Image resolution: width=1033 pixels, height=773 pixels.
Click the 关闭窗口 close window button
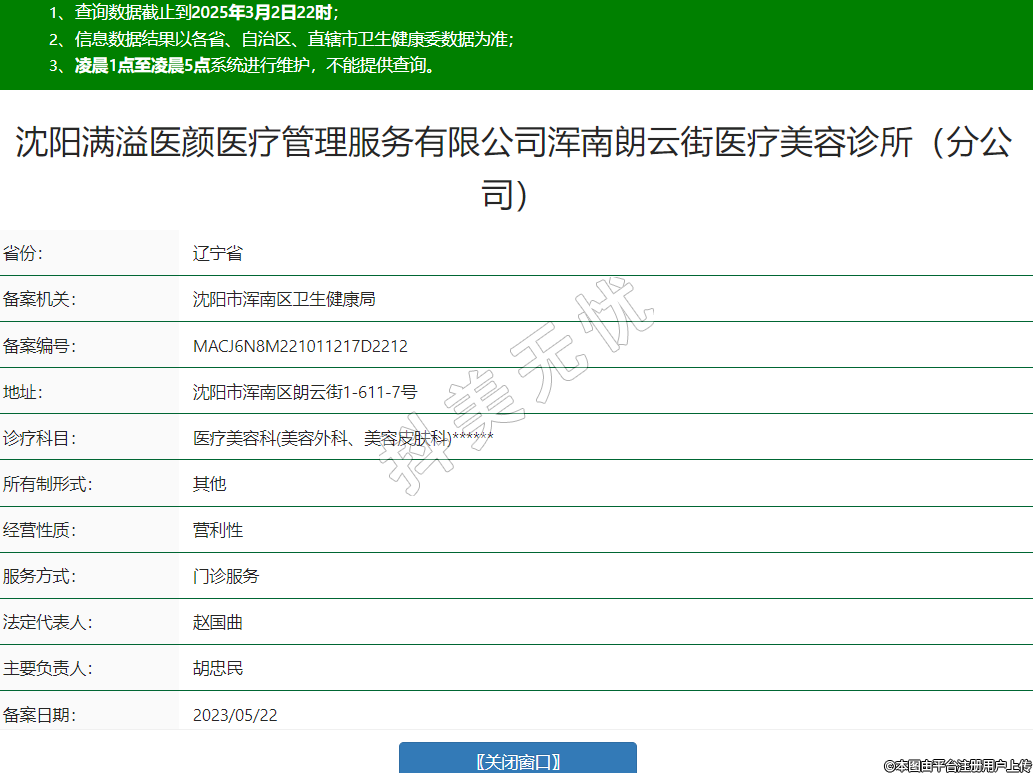click(517, 760)
